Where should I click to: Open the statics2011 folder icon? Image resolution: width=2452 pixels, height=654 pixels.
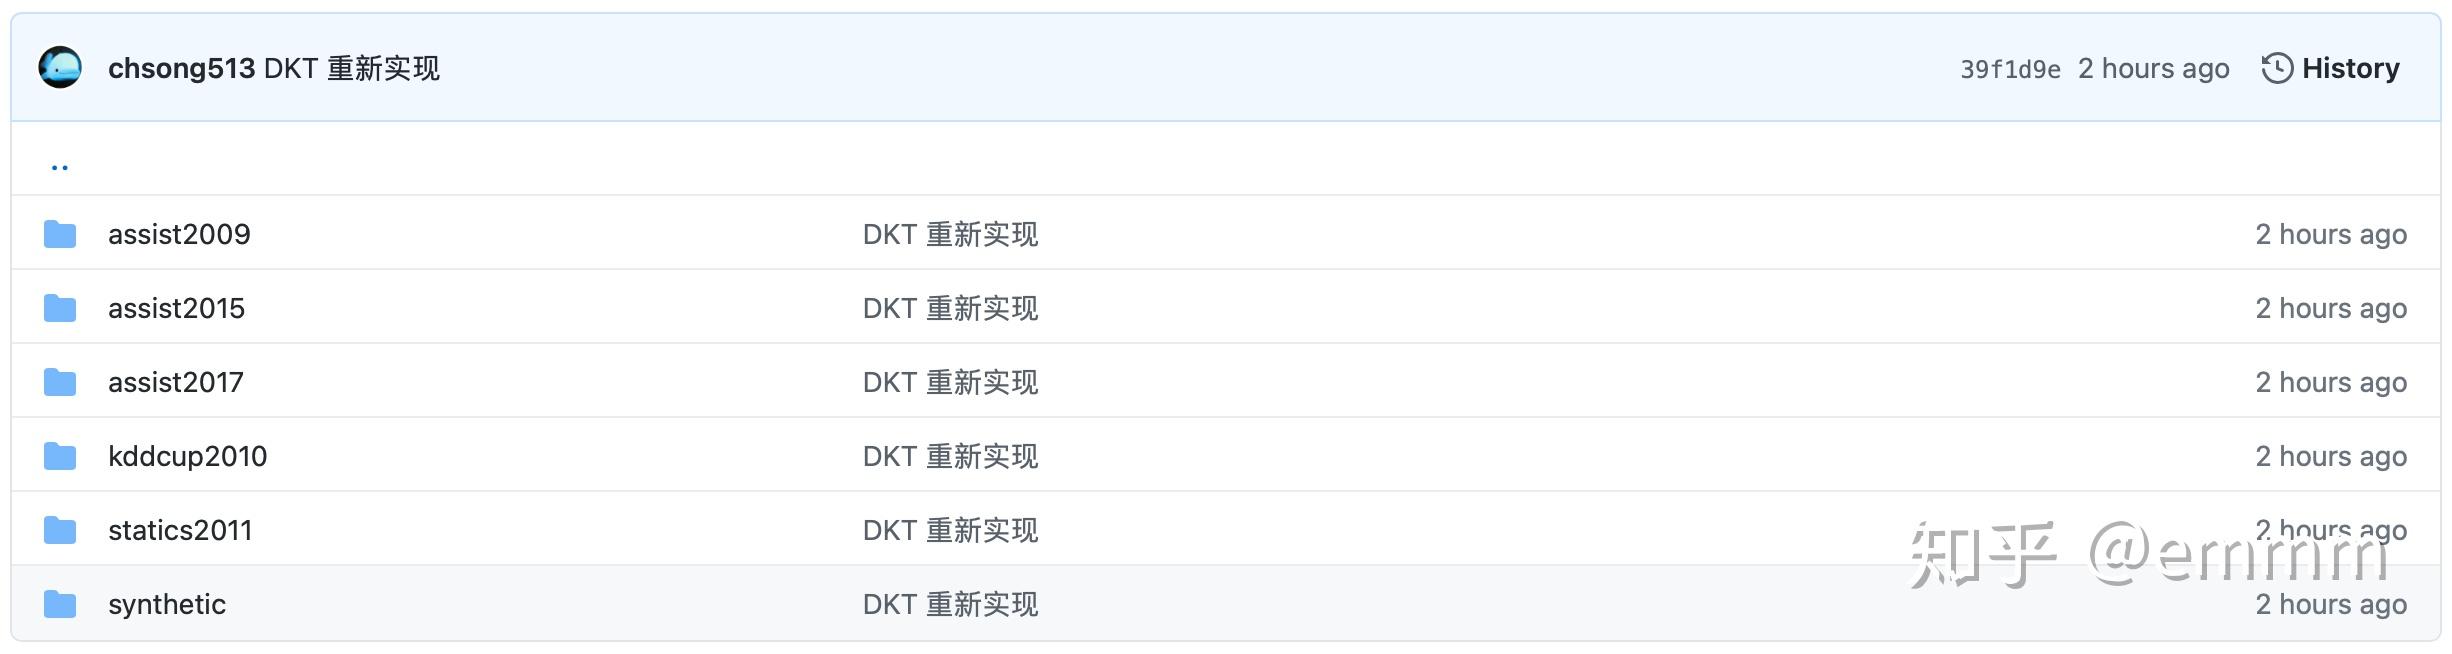click(61, 529)
